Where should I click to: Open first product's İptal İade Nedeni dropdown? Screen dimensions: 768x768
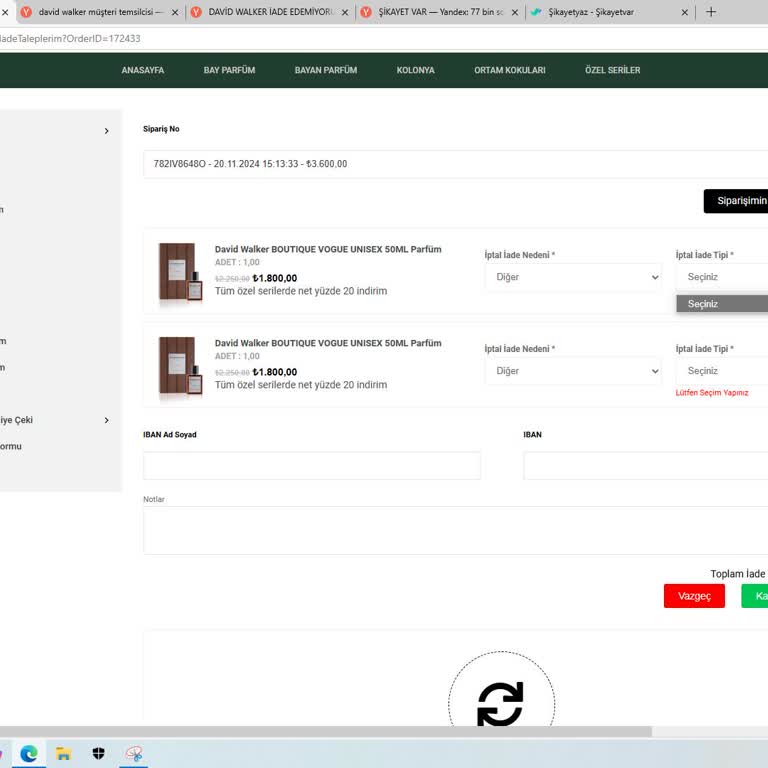tap(573, 277)
